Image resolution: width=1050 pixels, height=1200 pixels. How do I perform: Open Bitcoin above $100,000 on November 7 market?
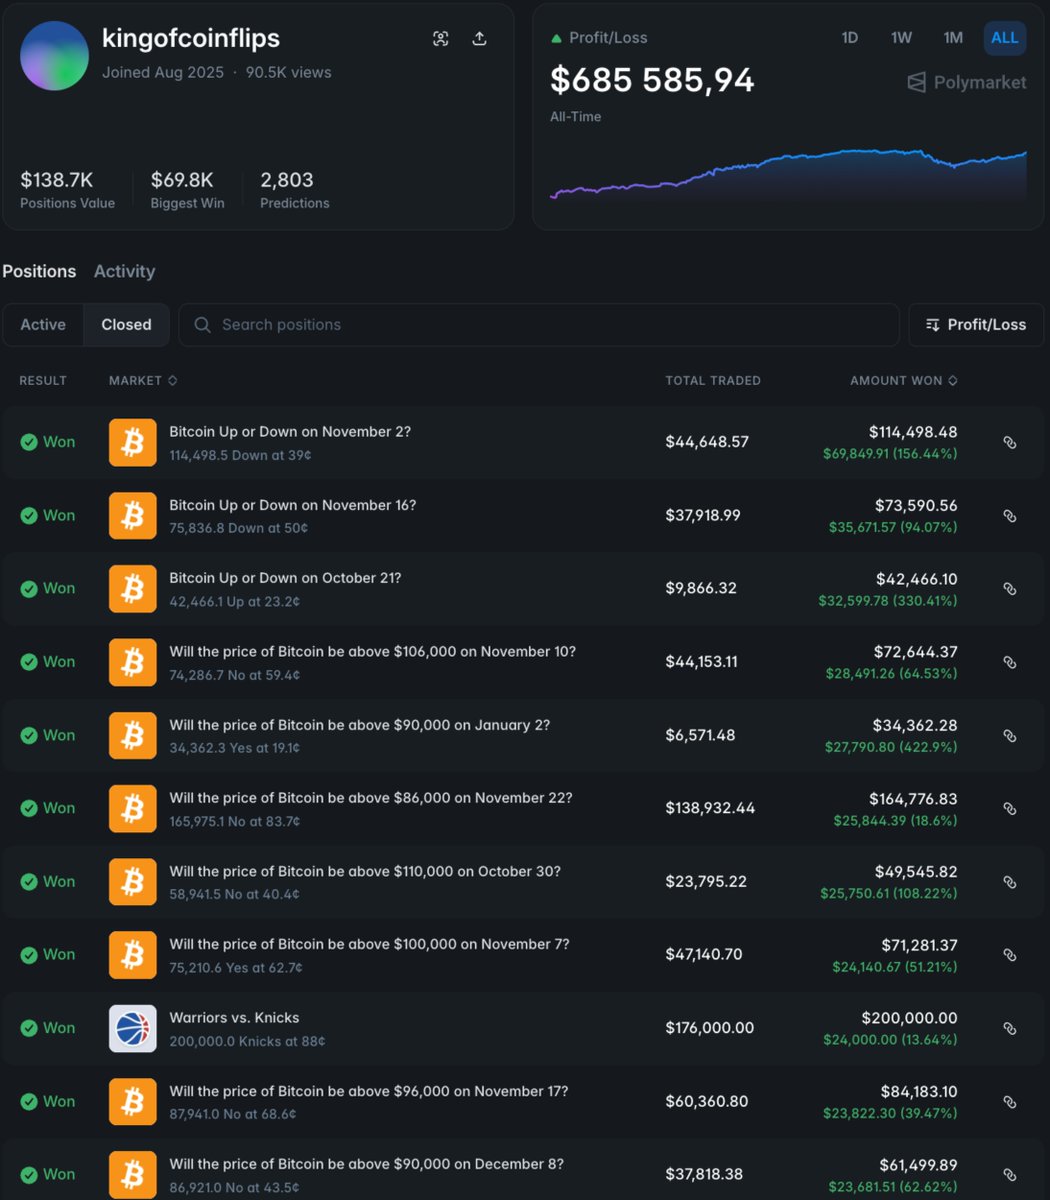click(x=370, y=944)
